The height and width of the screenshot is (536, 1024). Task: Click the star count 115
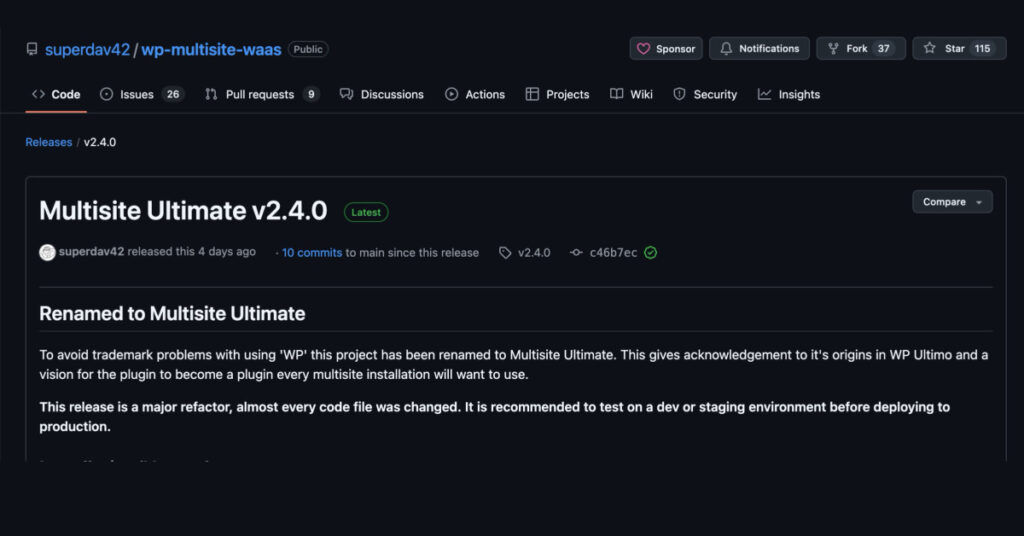tap(982, 48)
